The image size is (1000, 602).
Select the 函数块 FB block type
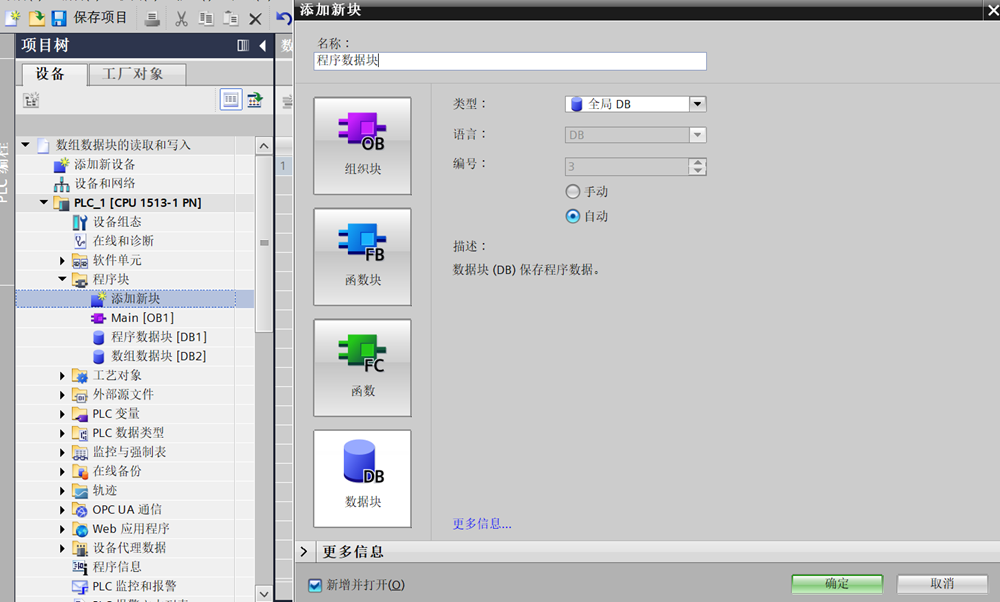tap(362, 257)
